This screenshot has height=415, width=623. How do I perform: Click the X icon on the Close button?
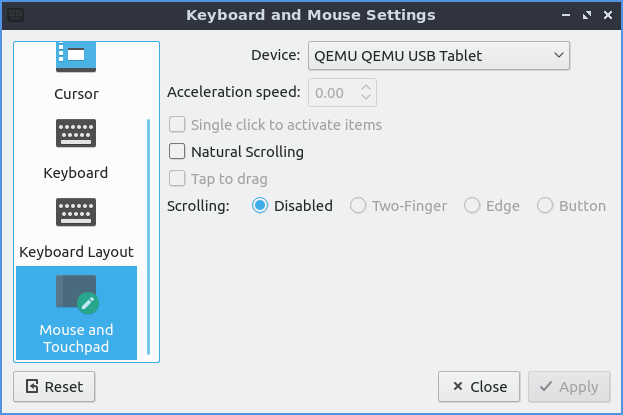pos(457,386)
